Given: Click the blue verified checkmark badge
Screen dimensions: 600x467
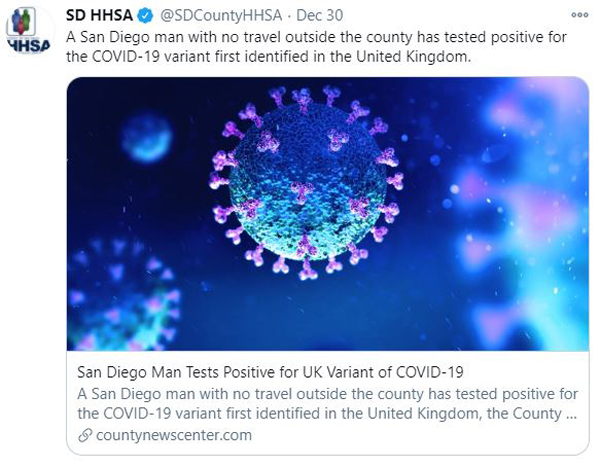Looking at the screenshot, I should 145,16.
